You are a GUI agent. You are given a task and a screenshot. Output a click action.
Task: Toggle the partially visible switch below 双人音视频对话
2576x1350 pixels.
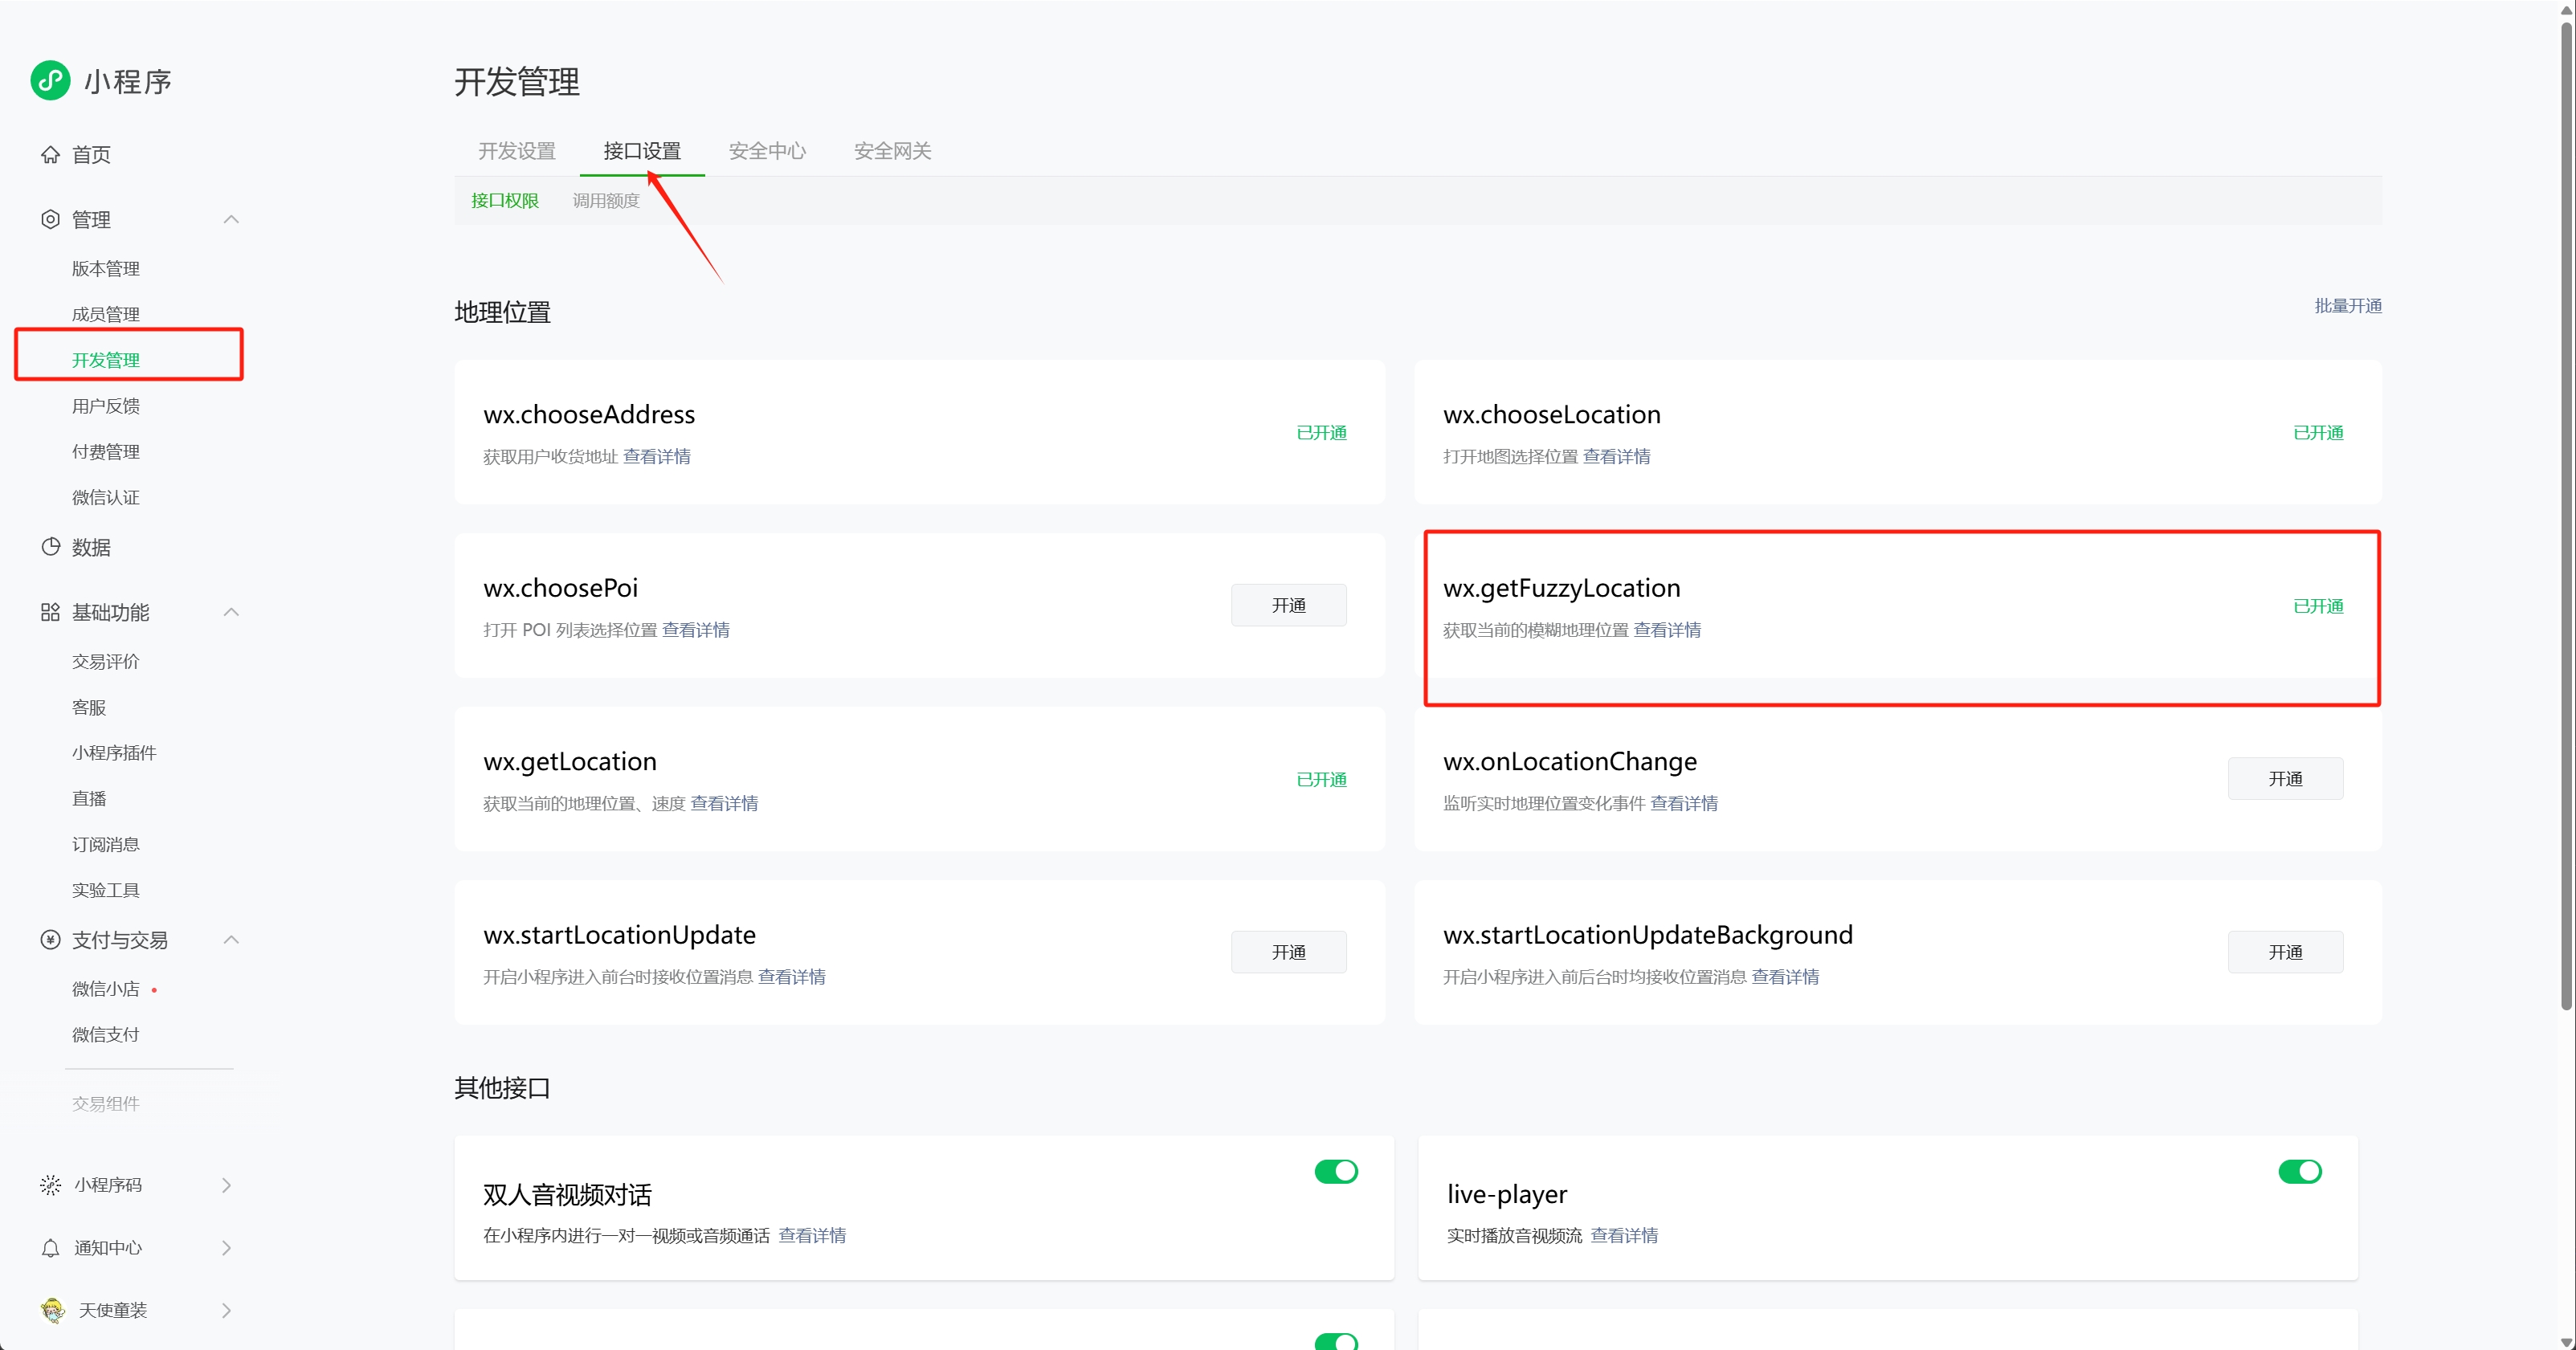1336,1341
